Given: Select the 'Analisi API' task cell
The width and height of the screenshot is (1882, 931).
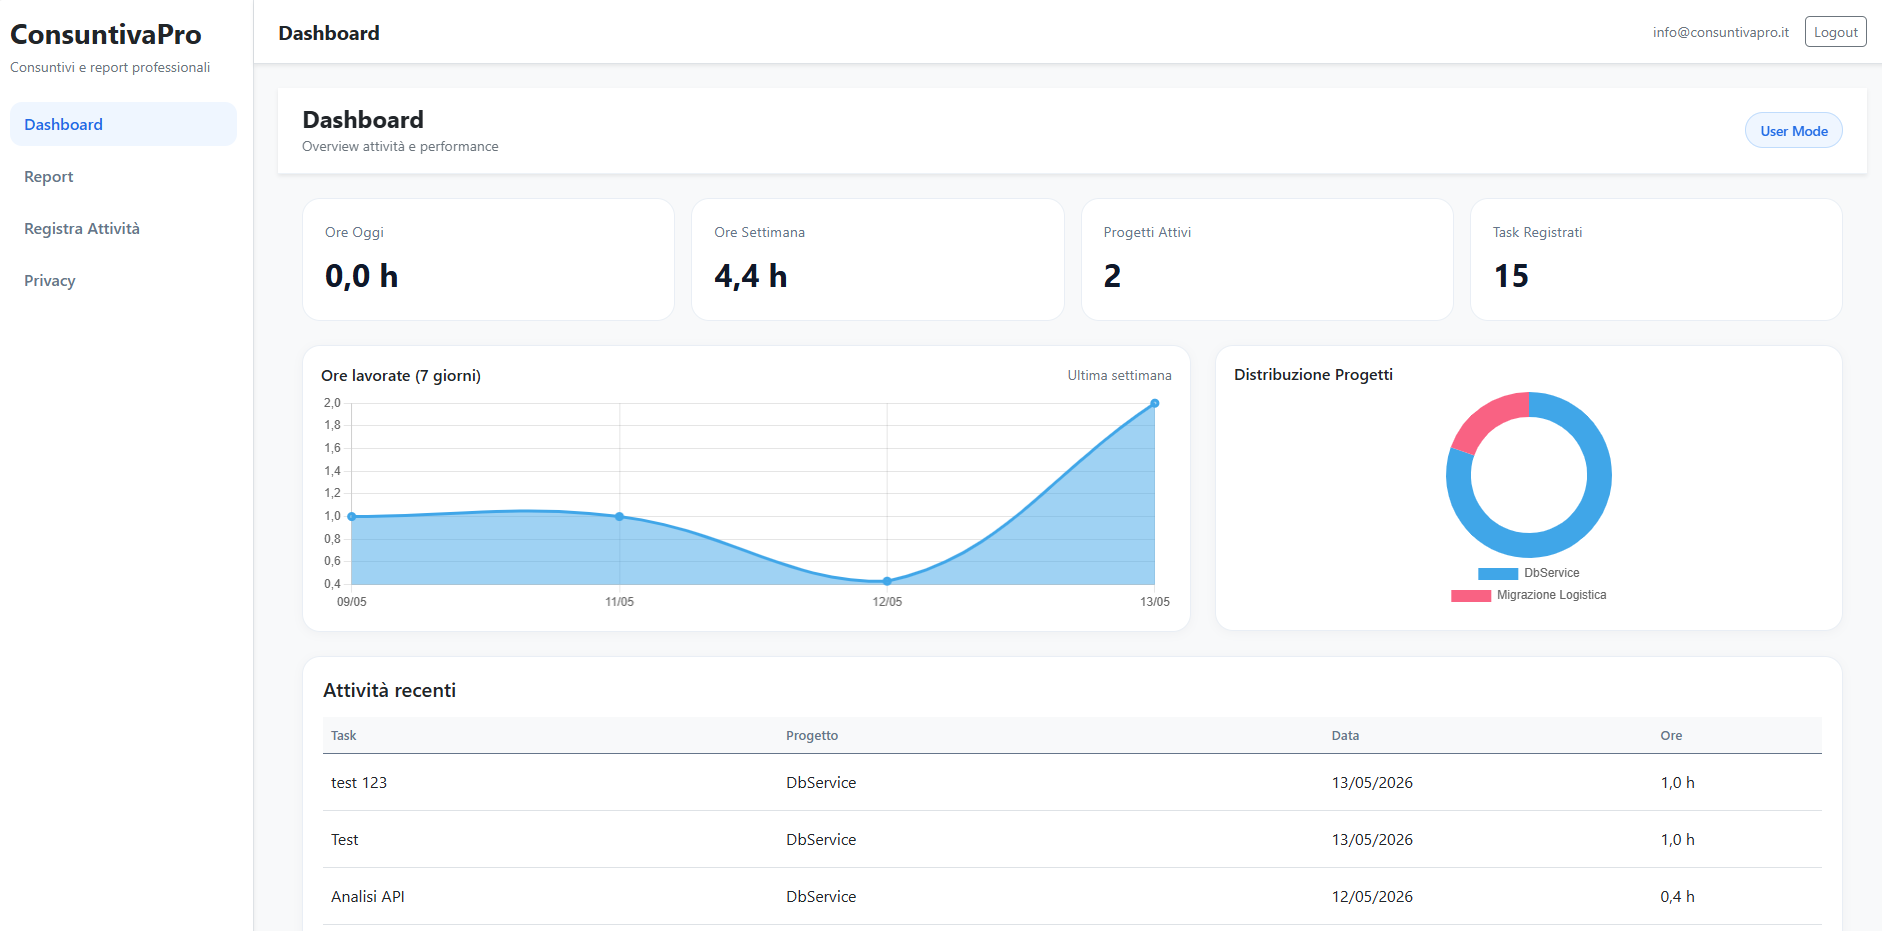Looking at the screenshot, I should 368,896.
